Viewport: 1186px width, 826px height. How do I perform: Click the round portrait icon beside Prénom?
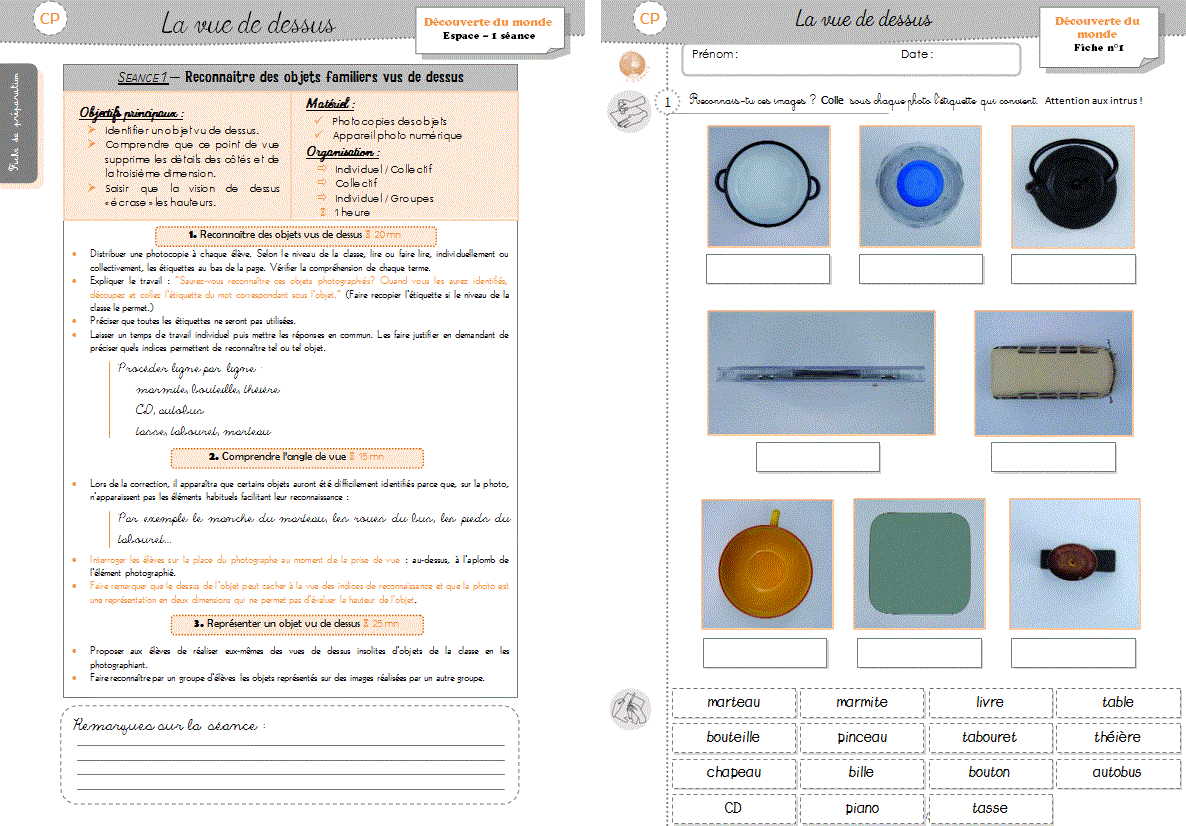[x=632, y=65]
